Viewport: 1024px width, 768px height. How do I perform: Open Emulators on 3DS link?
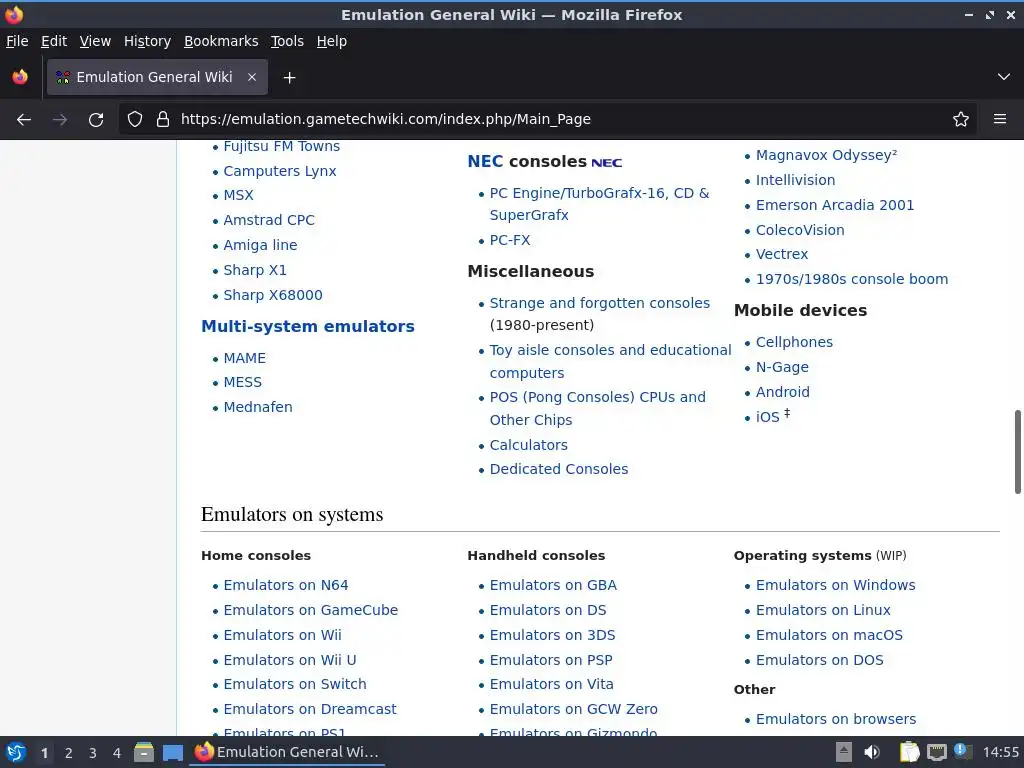point(552,635)
